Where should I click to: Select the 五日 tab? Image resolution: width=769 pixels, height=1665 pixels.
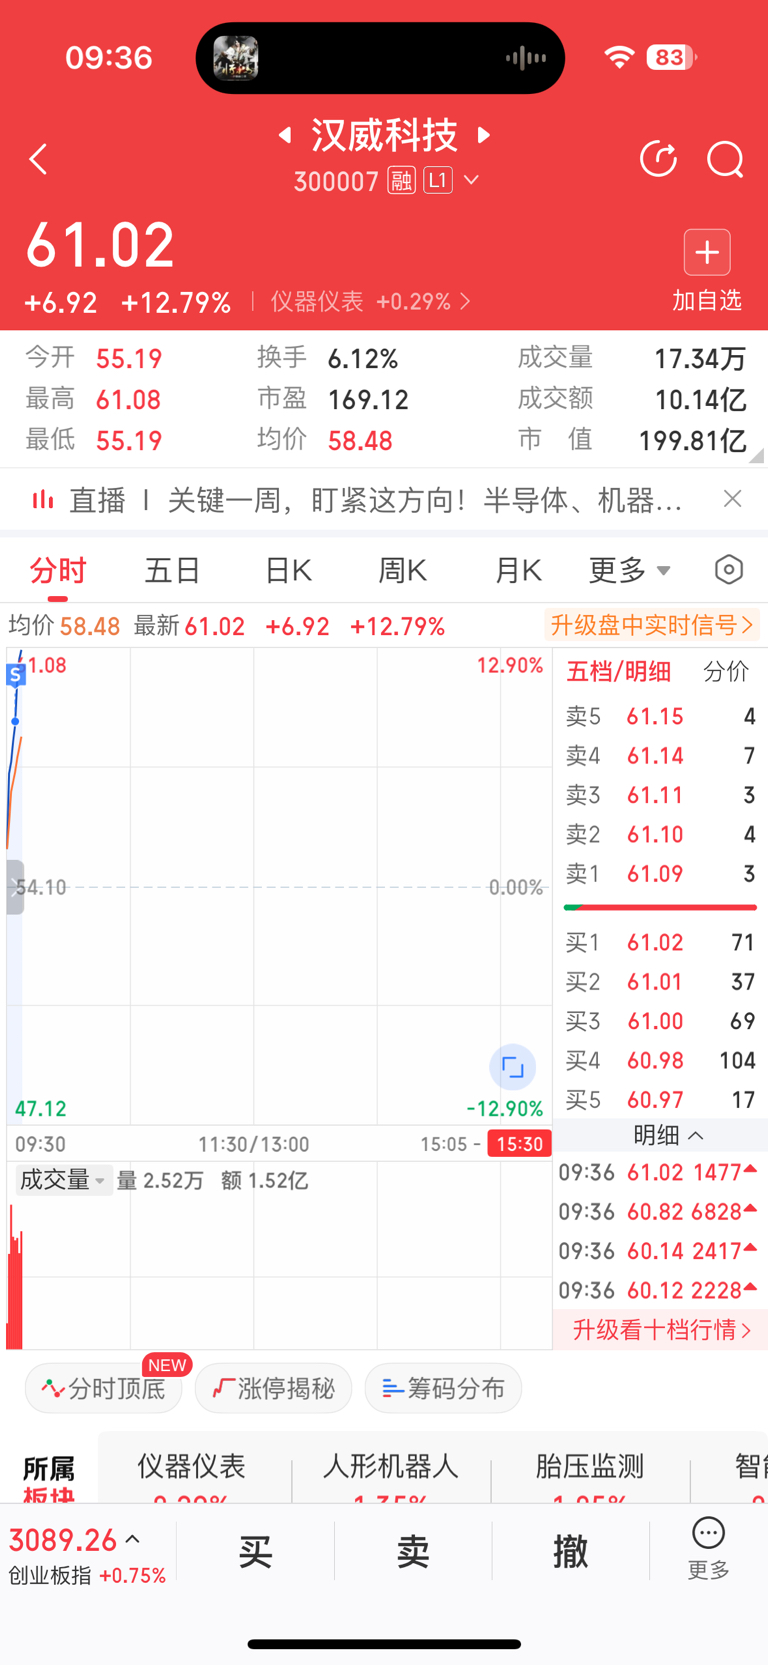pos(173,571)
